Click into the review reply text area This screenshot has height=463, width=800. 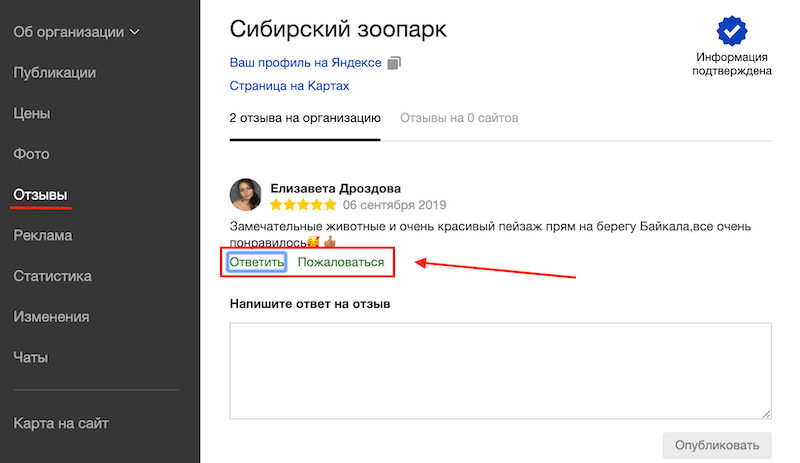[x=500, y=370]
